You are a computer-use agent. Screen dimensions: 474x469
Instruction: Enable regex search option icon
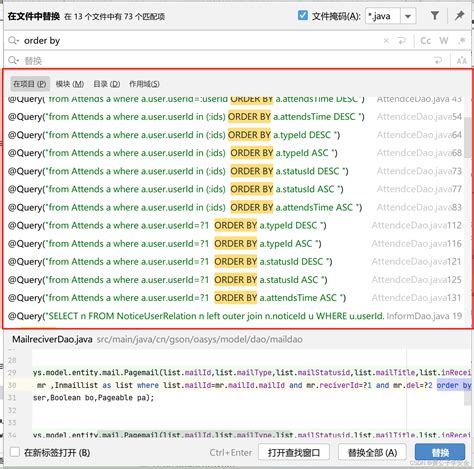[462, 41]
